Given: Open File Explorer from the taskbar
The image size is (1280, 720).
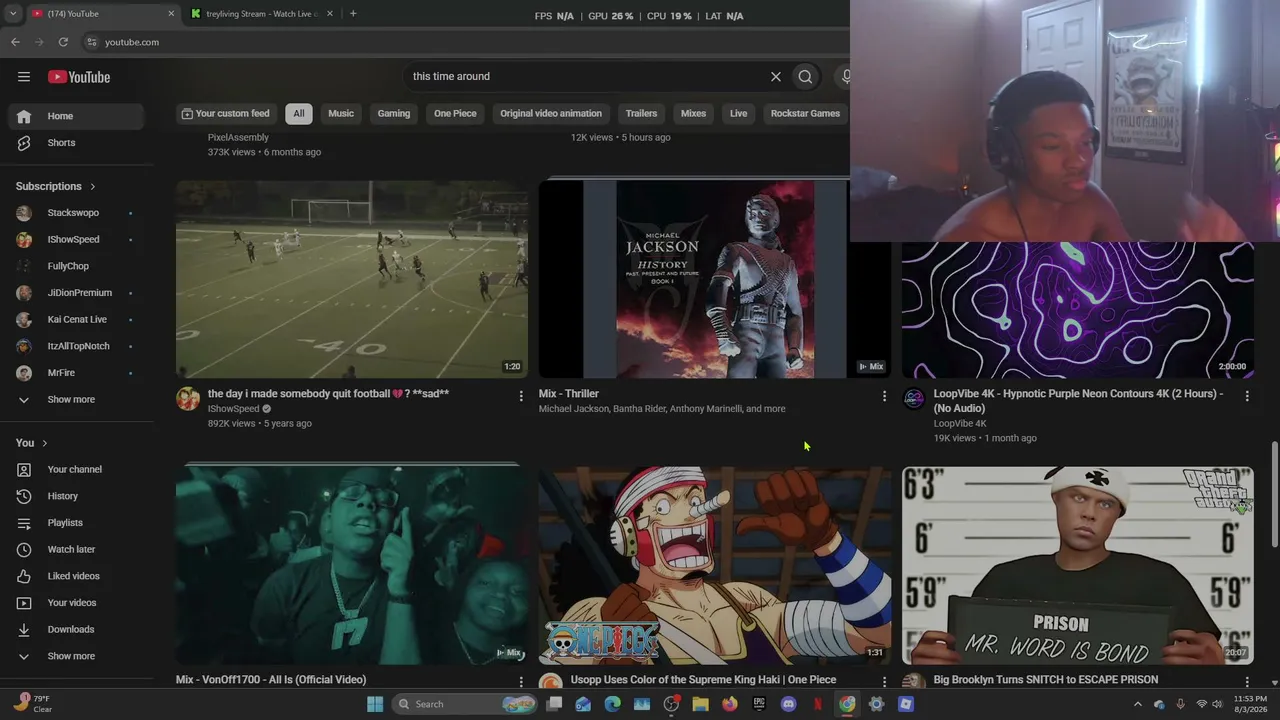Looking at the screenshot, I should point(701,704).
